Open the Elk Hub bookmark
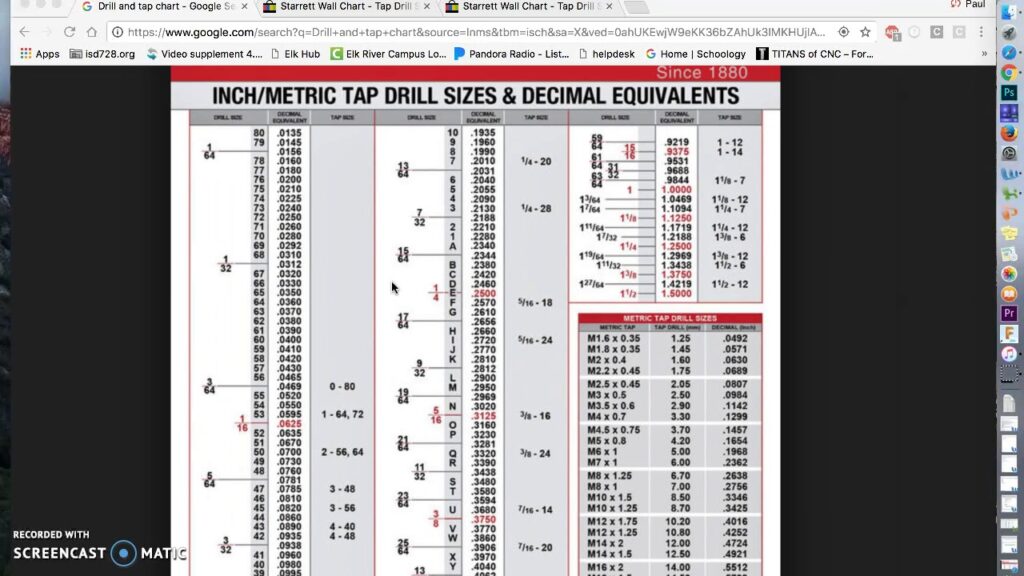The width and height of the screenshot is (1024, 576). [295, 54]
